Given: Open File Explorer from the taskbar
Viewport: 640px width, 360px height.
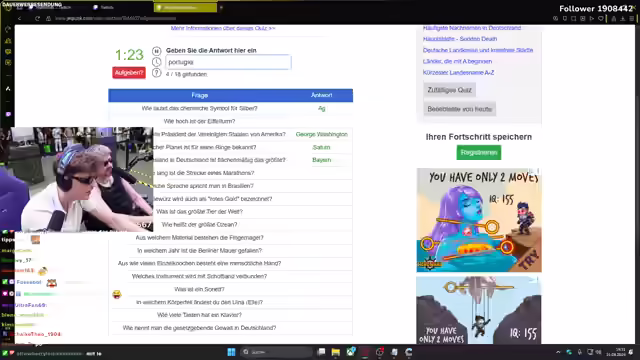Looking at the screenshot, I should [336, 352].
